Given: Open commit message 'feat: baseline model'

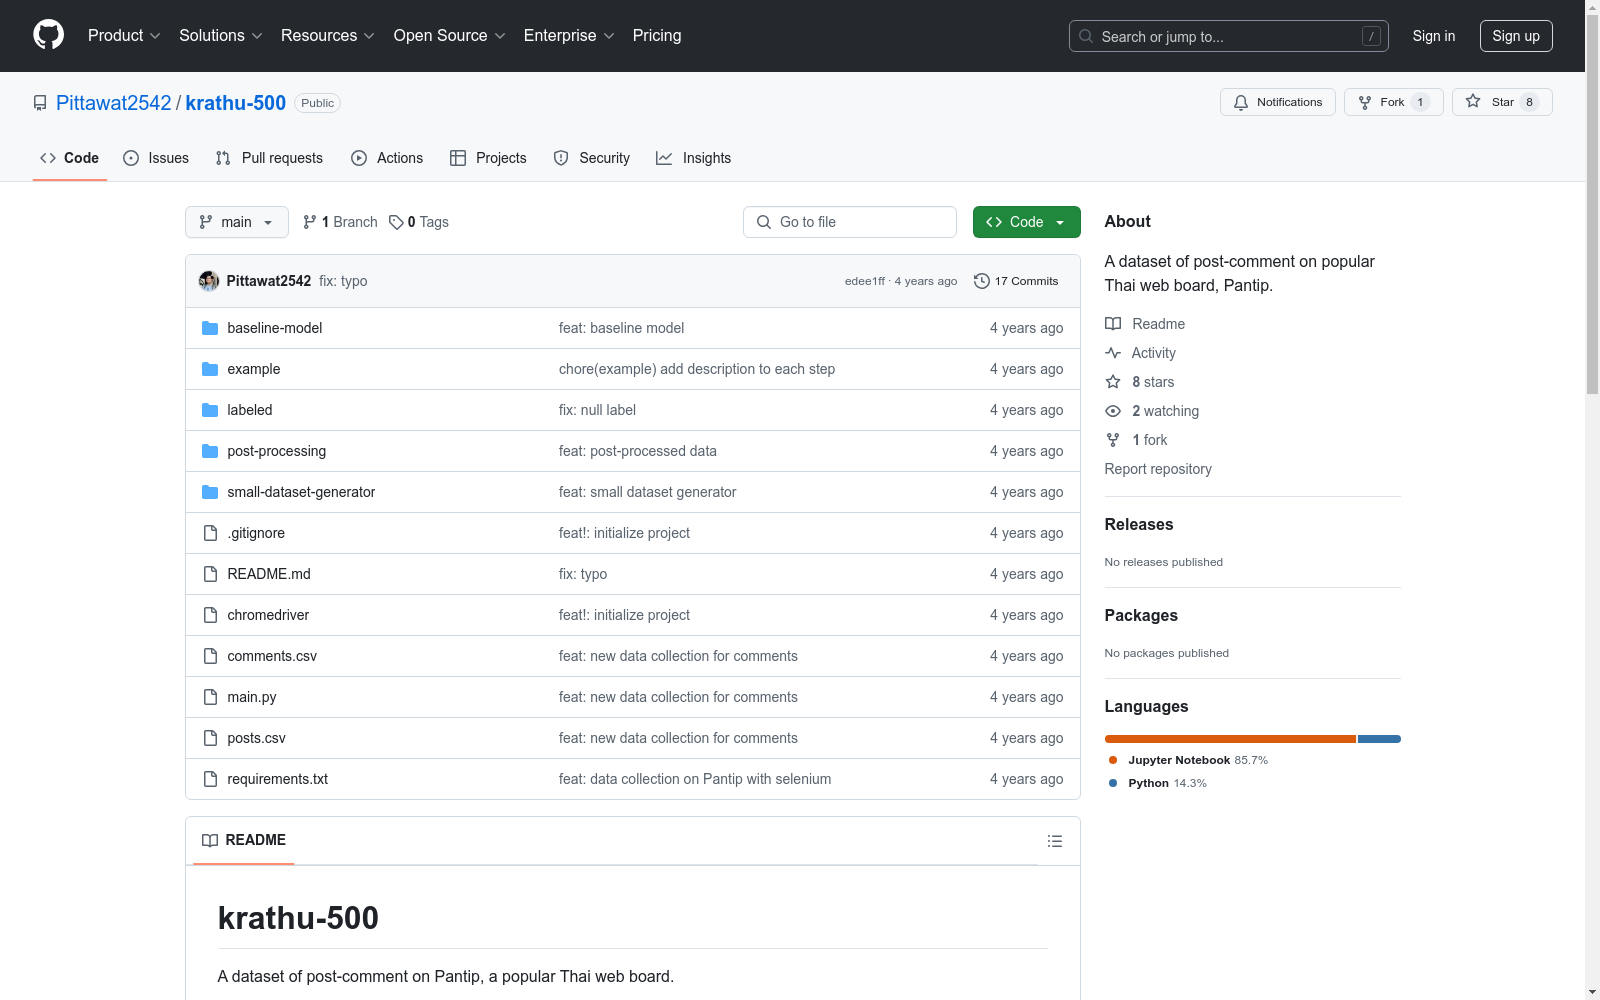Looking at the screenshot, I should (621, 328).
